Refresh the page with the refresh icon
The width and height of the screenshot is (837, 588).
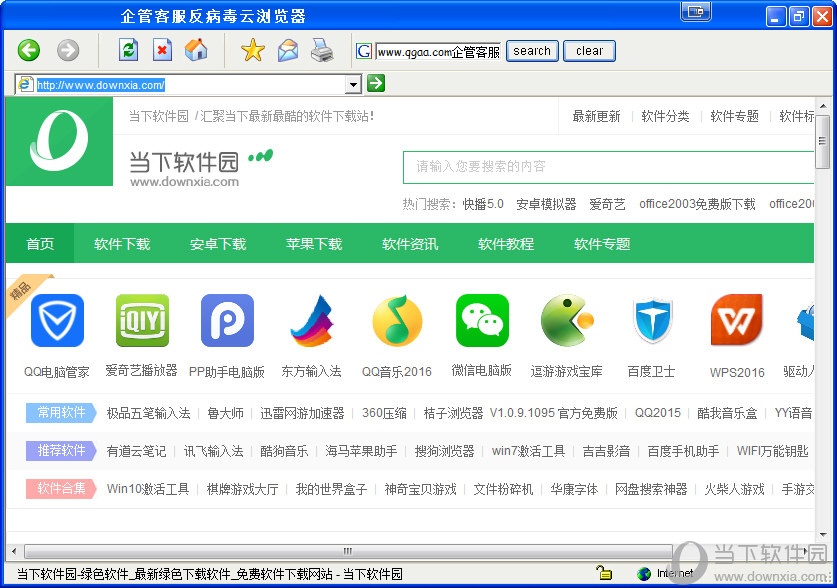pos(129,50)
